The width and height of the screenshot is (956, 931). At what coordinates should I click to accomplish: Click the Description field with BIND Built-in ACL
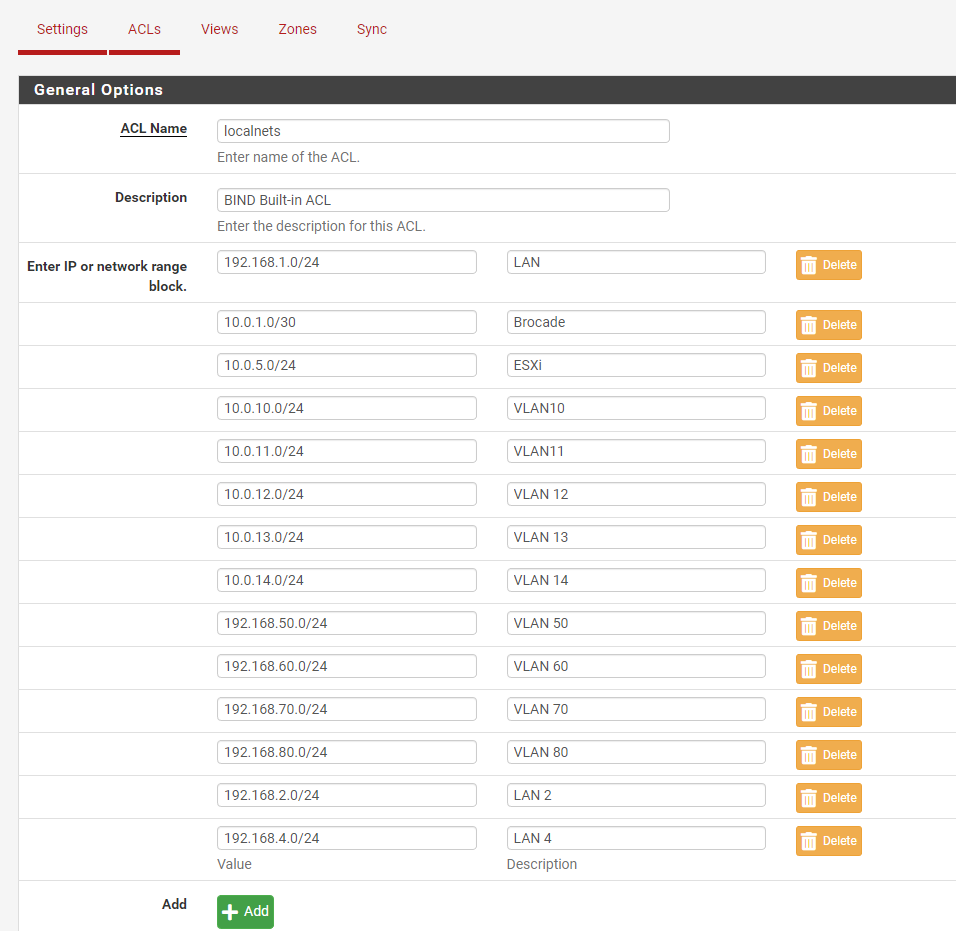[443, 199]
